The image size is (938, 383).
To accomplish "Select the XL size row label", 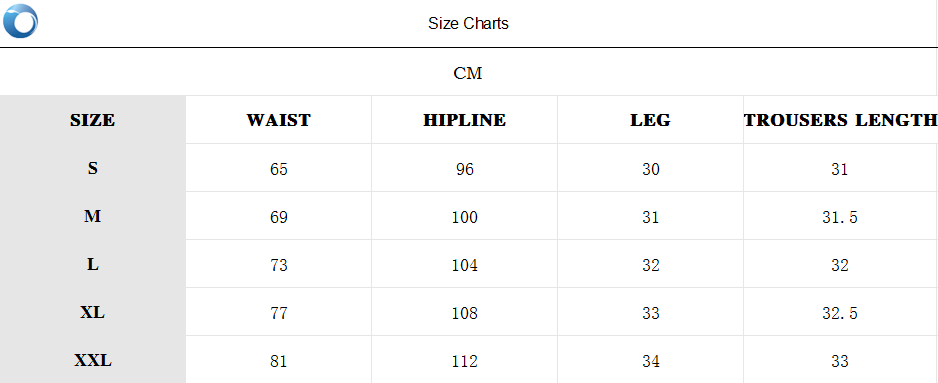I will click(93, 312).
